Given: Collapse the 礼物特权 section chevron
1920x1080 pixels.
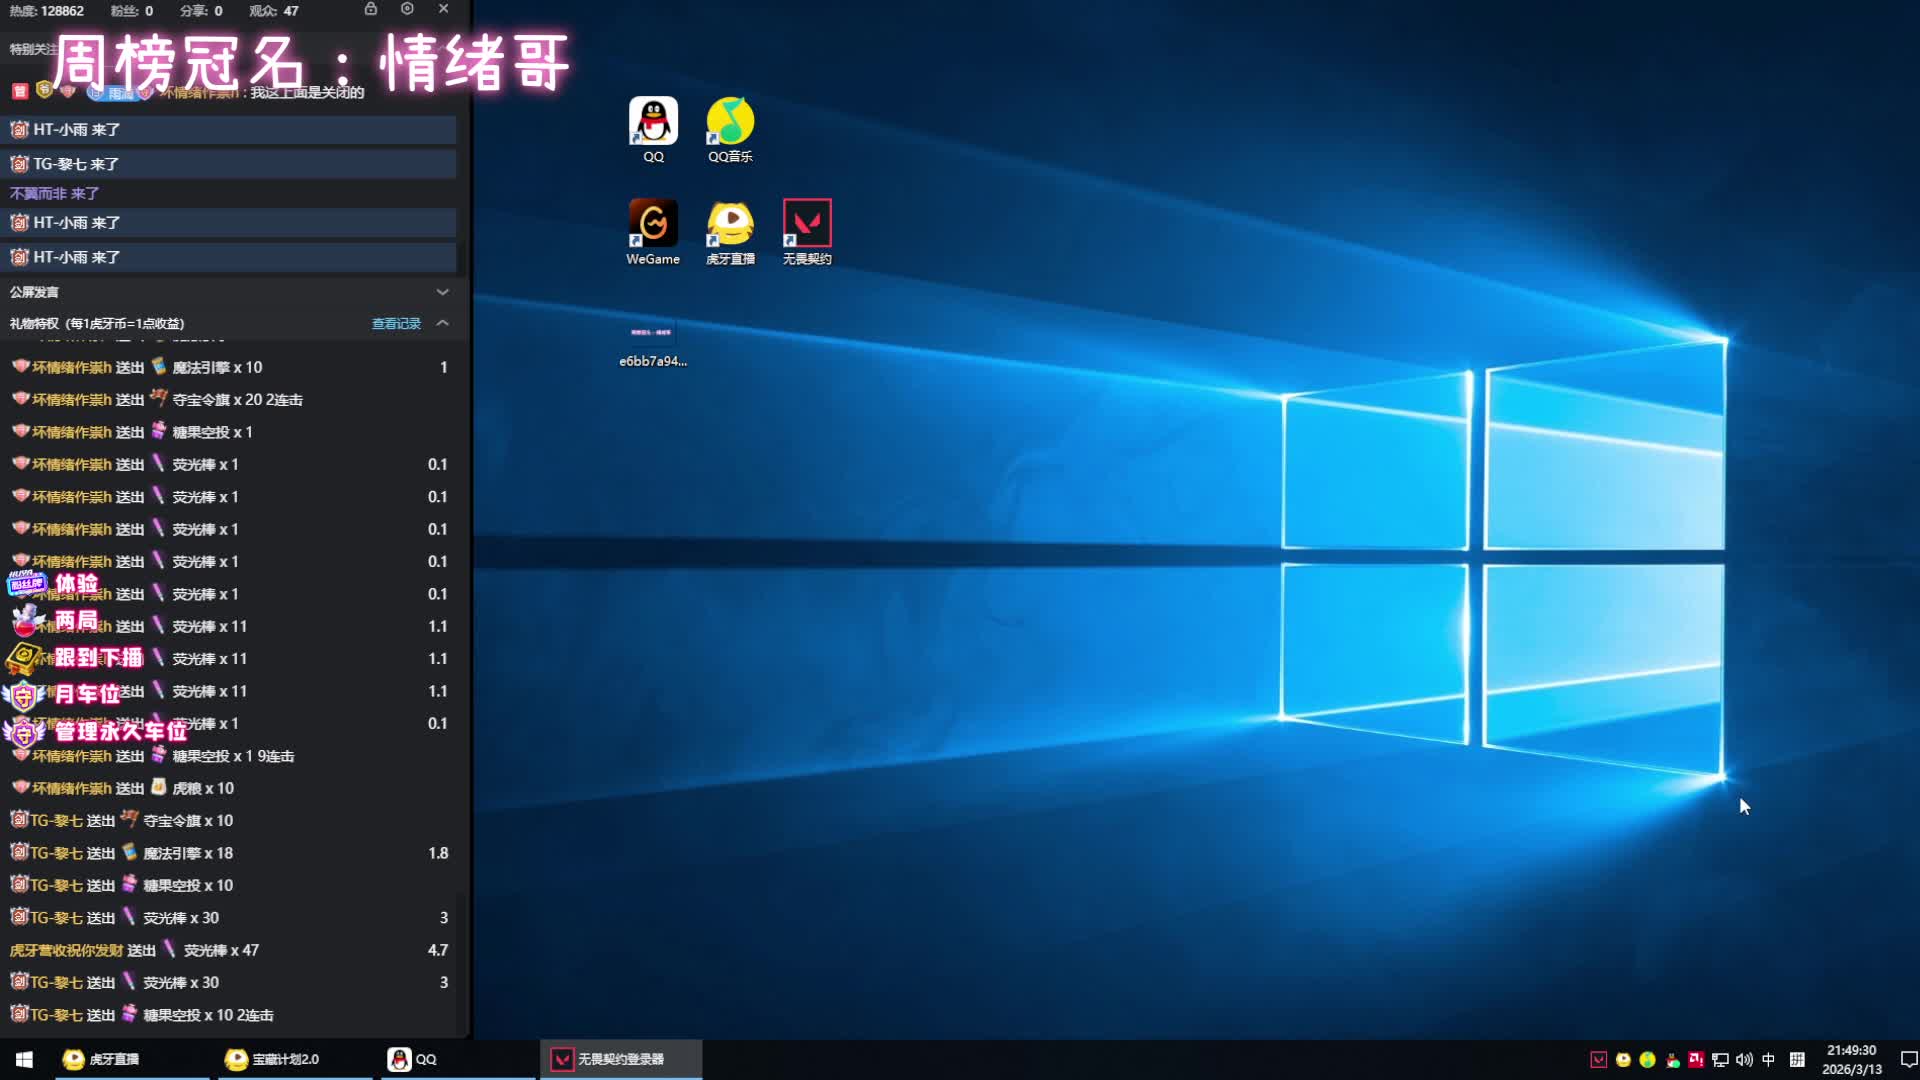Looking at the screenshot, I should 442,323.
